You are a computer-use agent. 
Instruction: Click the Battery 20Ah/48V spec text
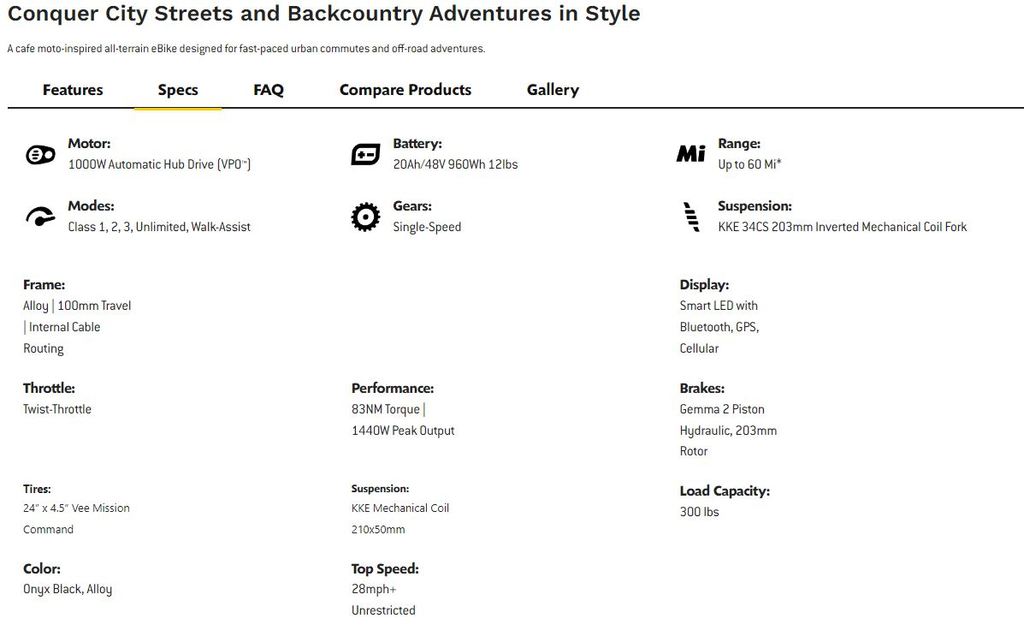tap(455, 164)
